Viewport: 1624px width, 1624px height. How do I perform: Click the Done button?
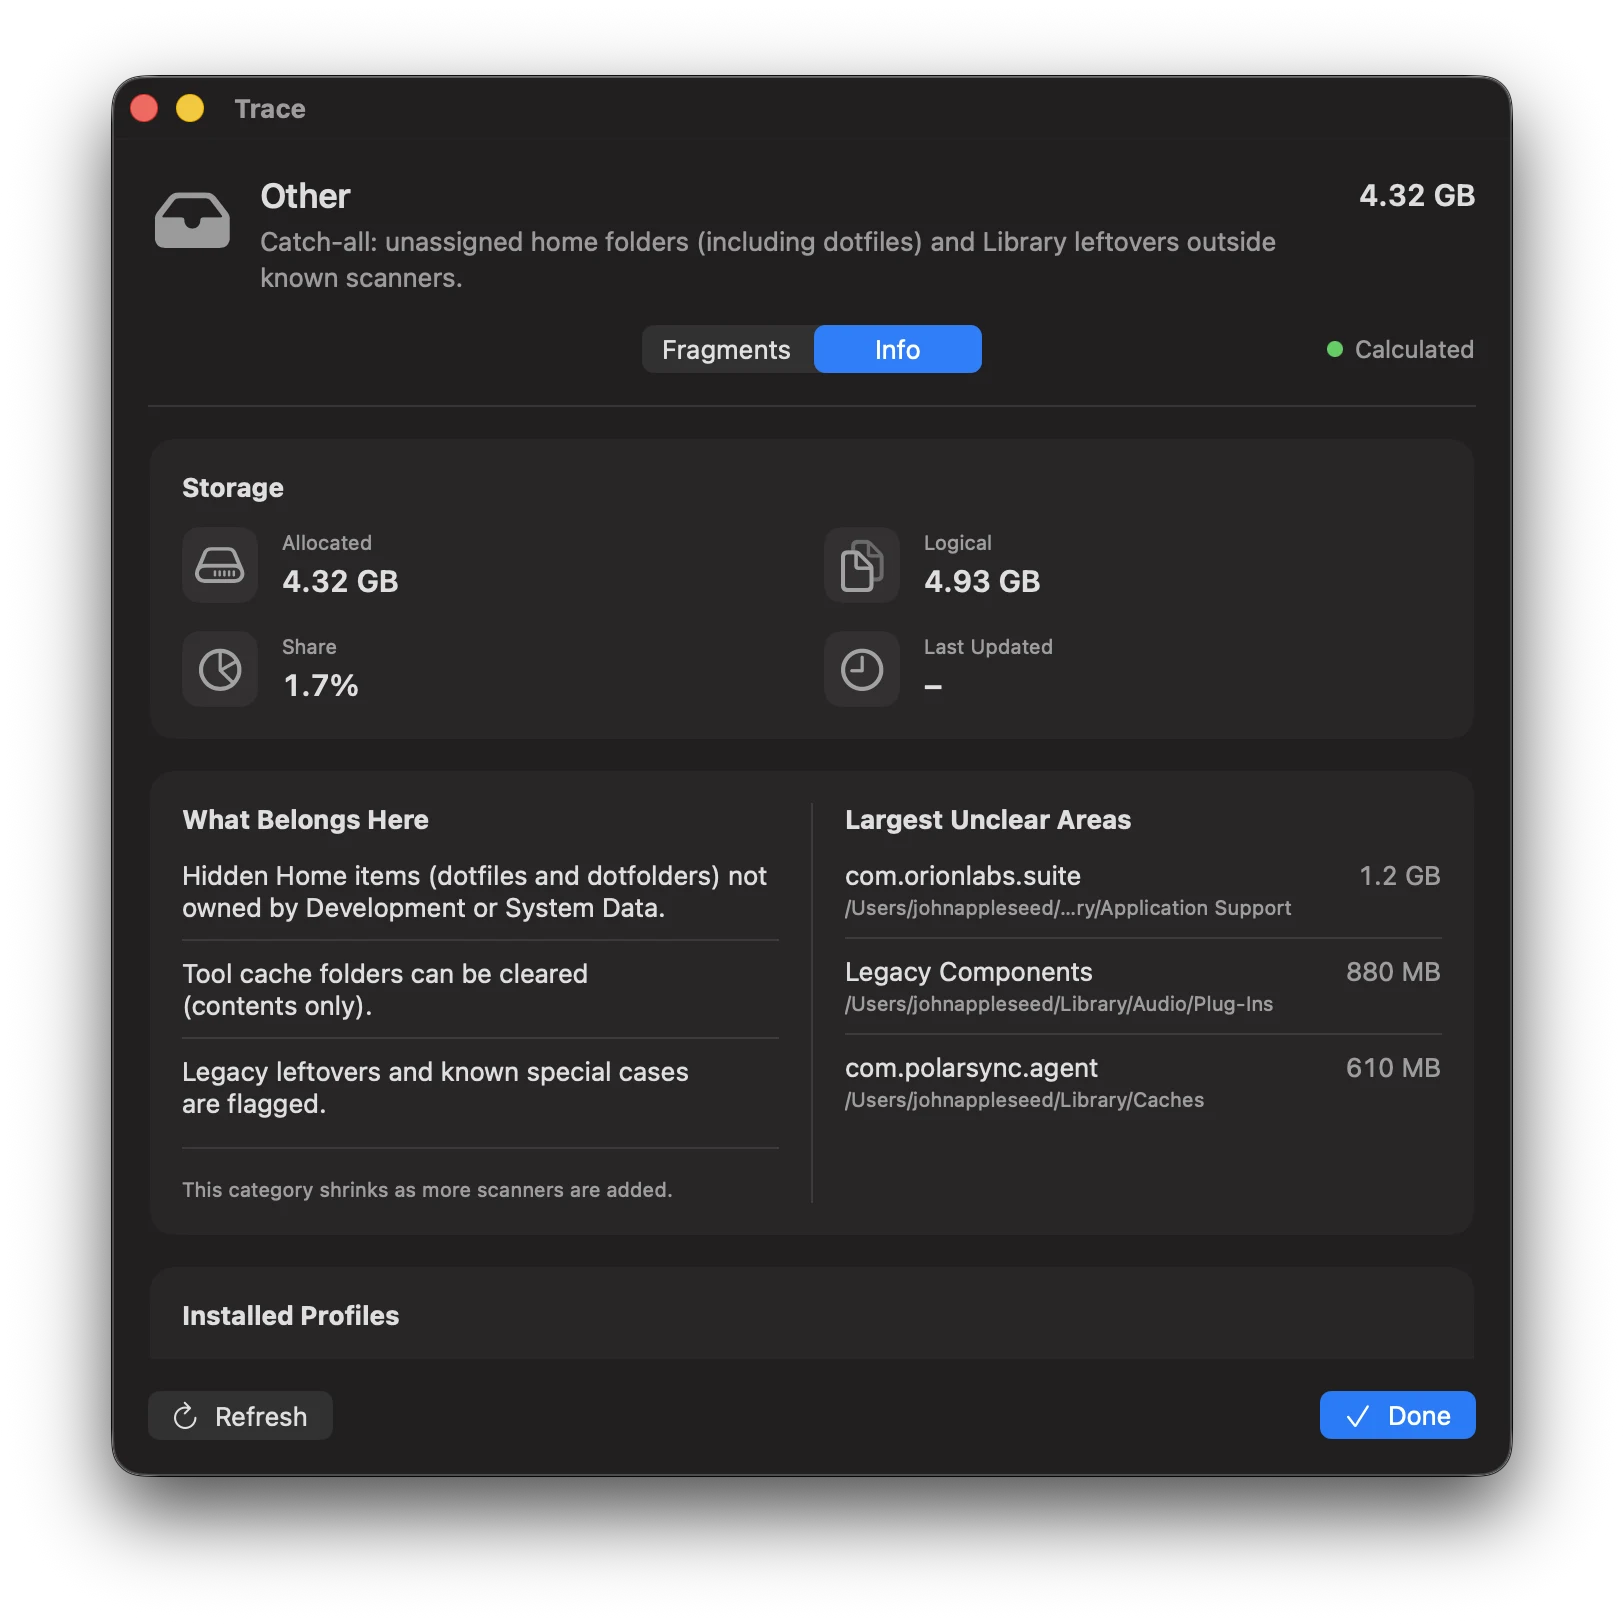click(1397, 1415)
